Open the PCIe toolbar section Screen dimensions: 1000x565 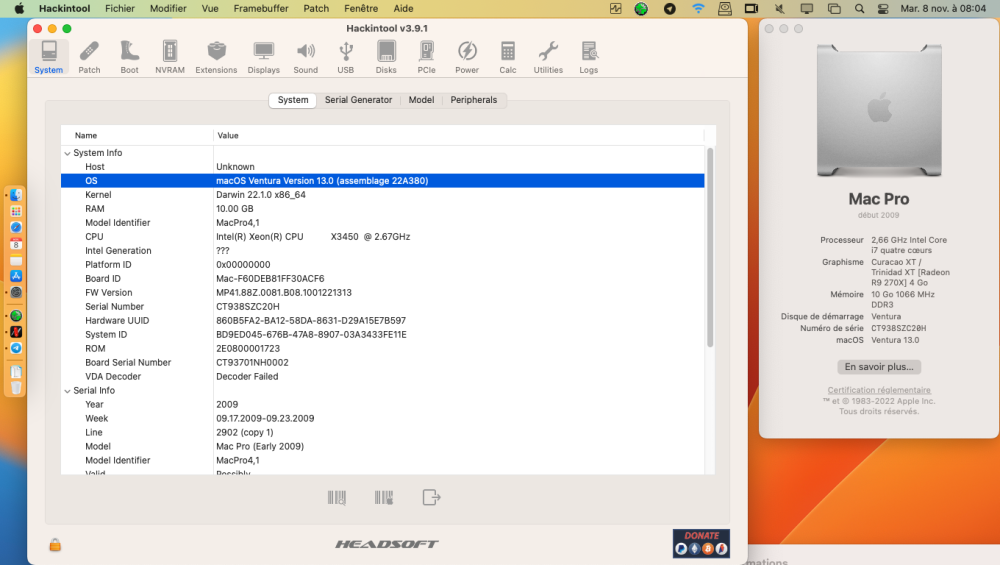click(x=427, y=57)
